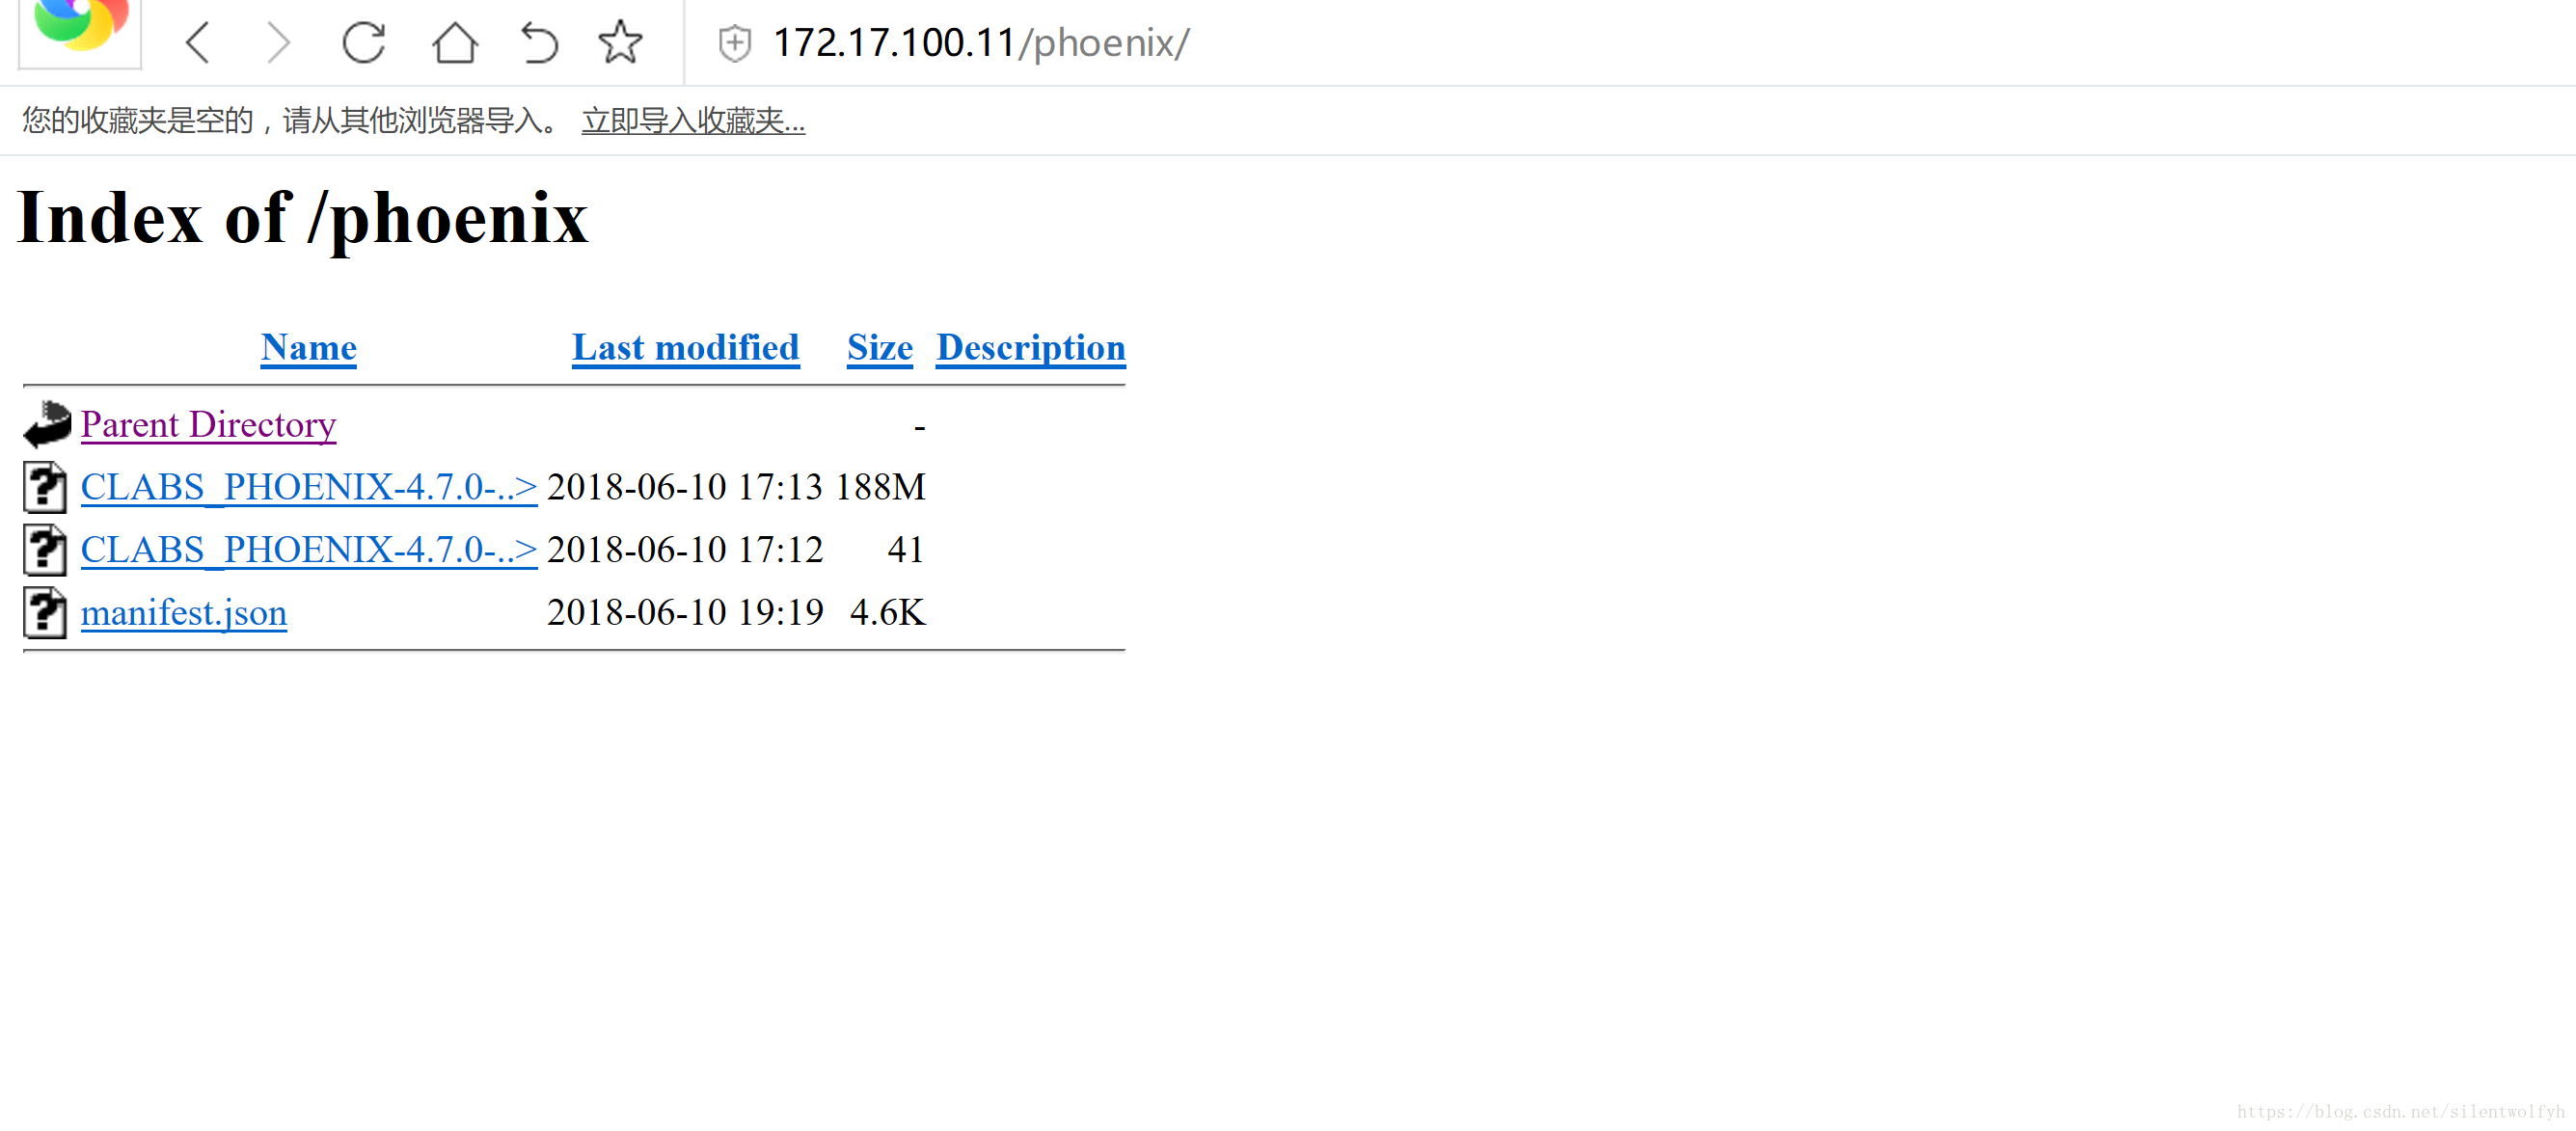Click the Size column header
This screenshot has width=2576, height=1131.
(x=879, y=346)
